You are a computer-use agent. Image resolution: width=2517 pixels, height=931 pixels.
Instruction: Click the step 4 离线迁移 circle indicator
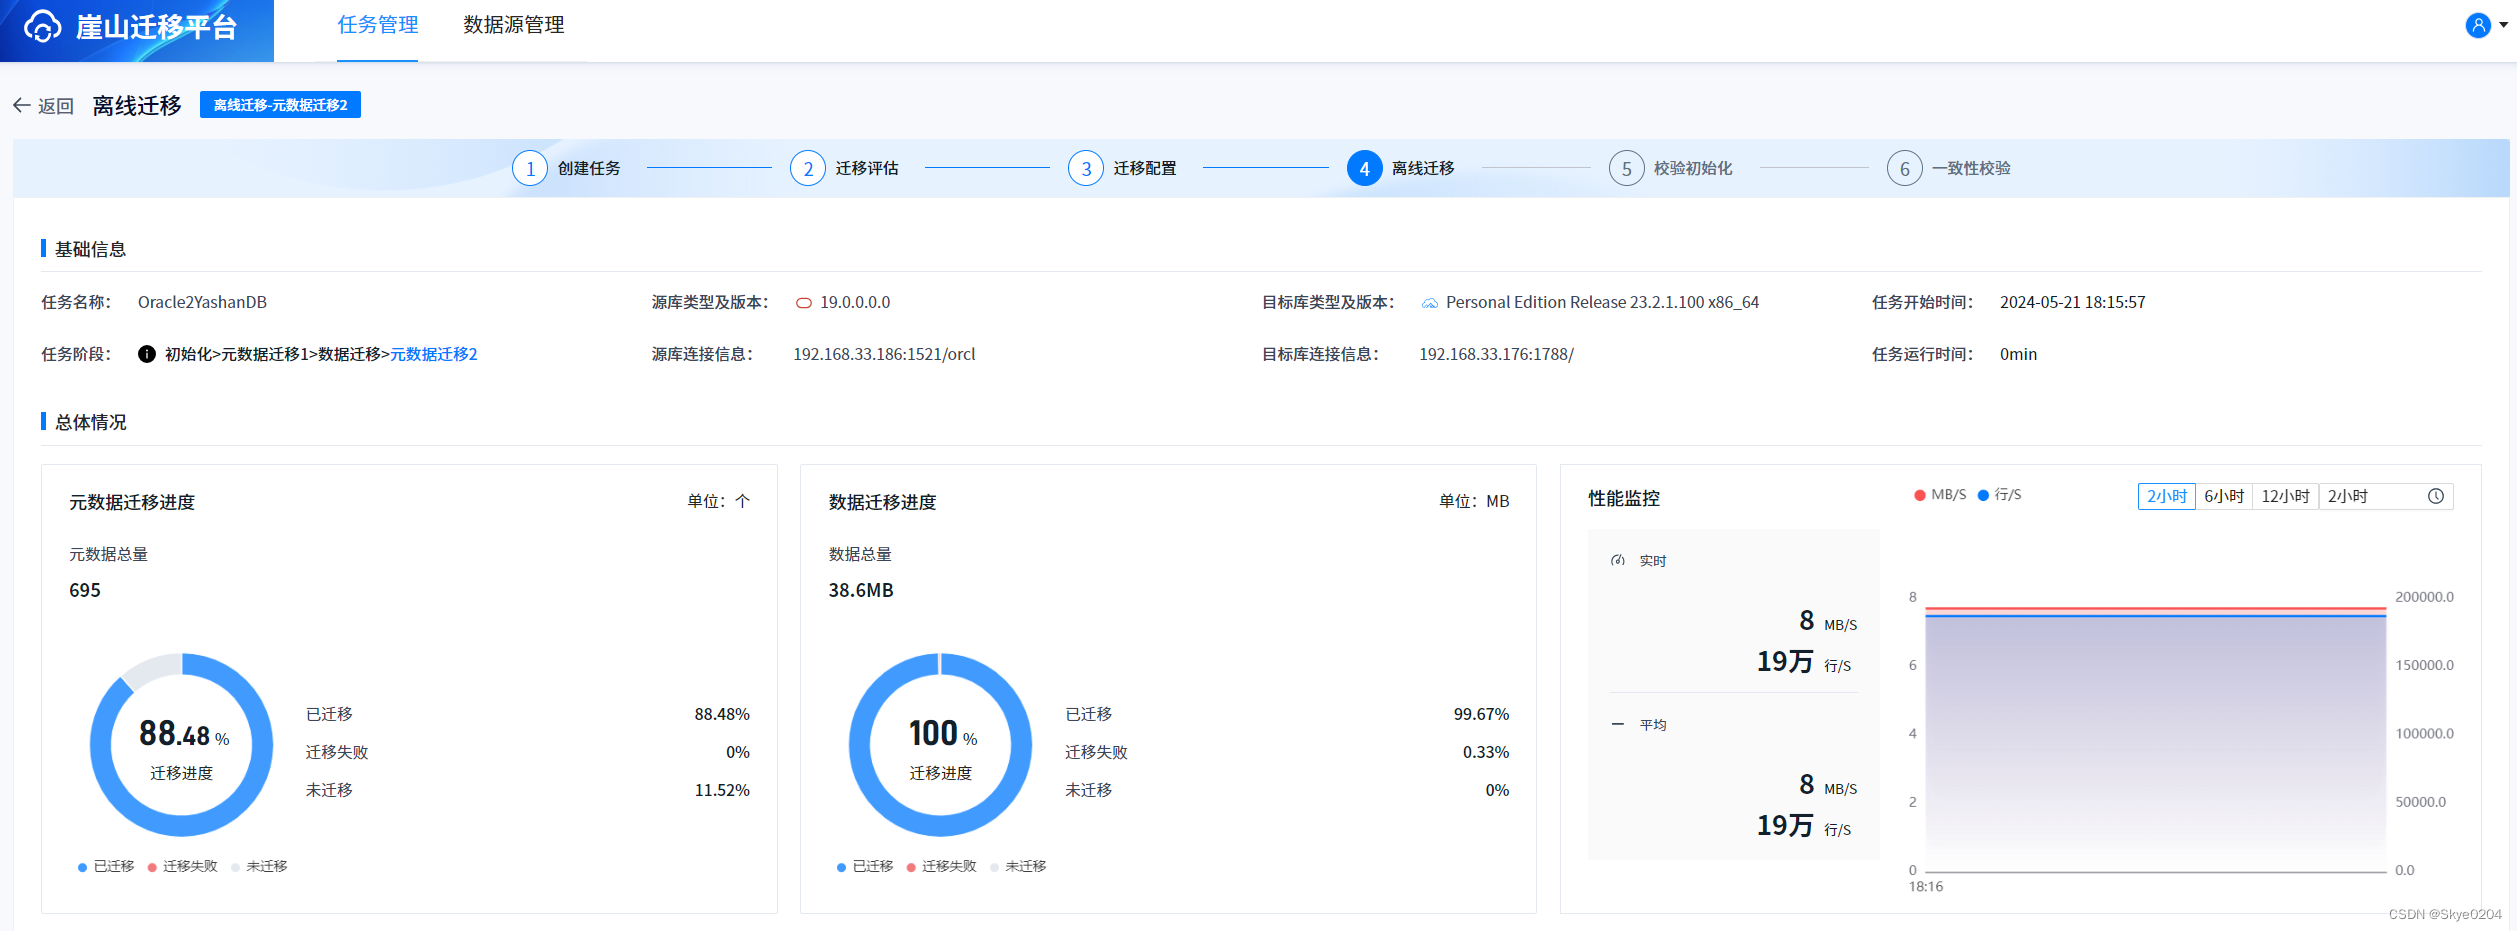pyautogui.click(x=1364, y=168)
